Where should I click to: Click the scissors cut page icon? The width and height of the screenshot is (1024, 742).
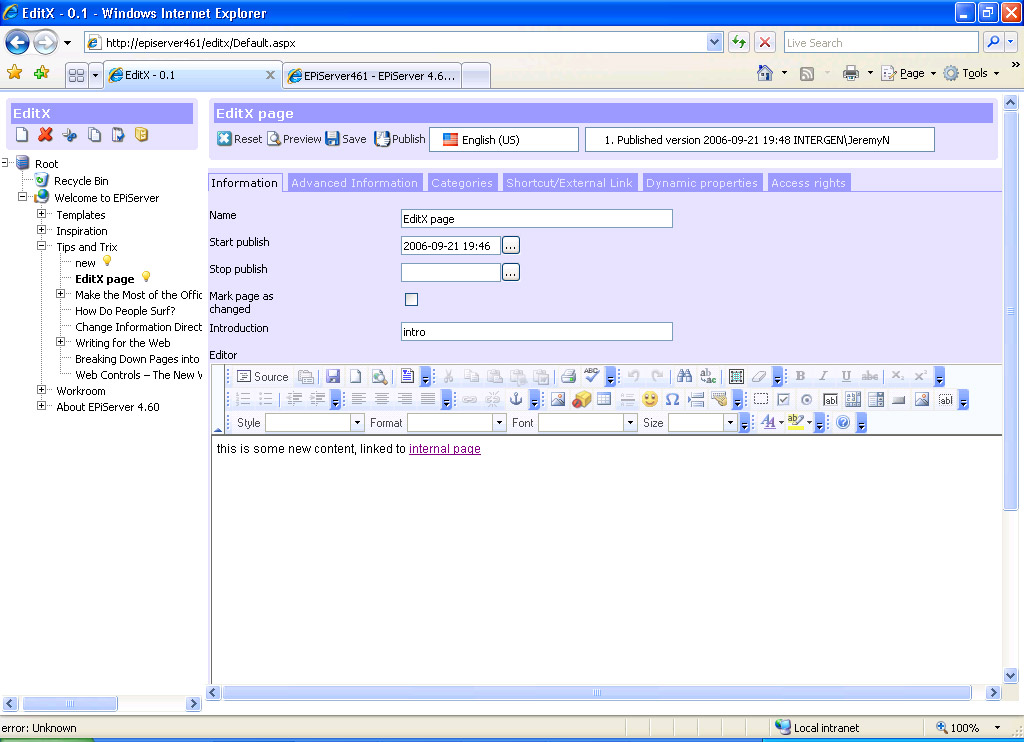69,135
